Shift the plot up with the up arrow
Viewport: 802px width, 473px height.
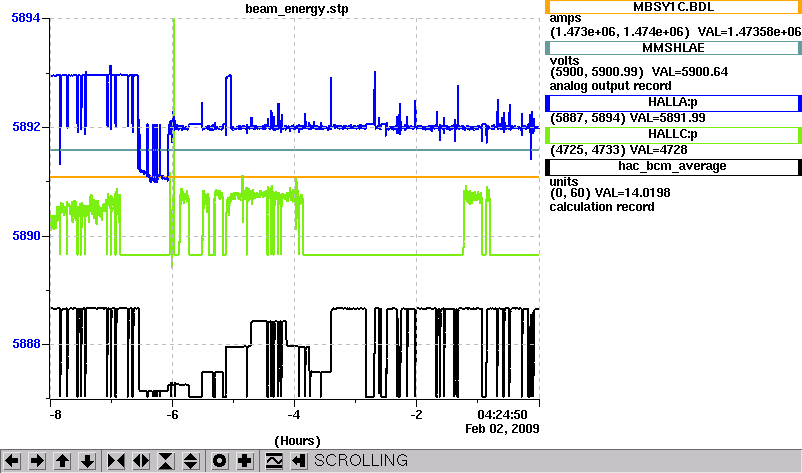point(62,461)
